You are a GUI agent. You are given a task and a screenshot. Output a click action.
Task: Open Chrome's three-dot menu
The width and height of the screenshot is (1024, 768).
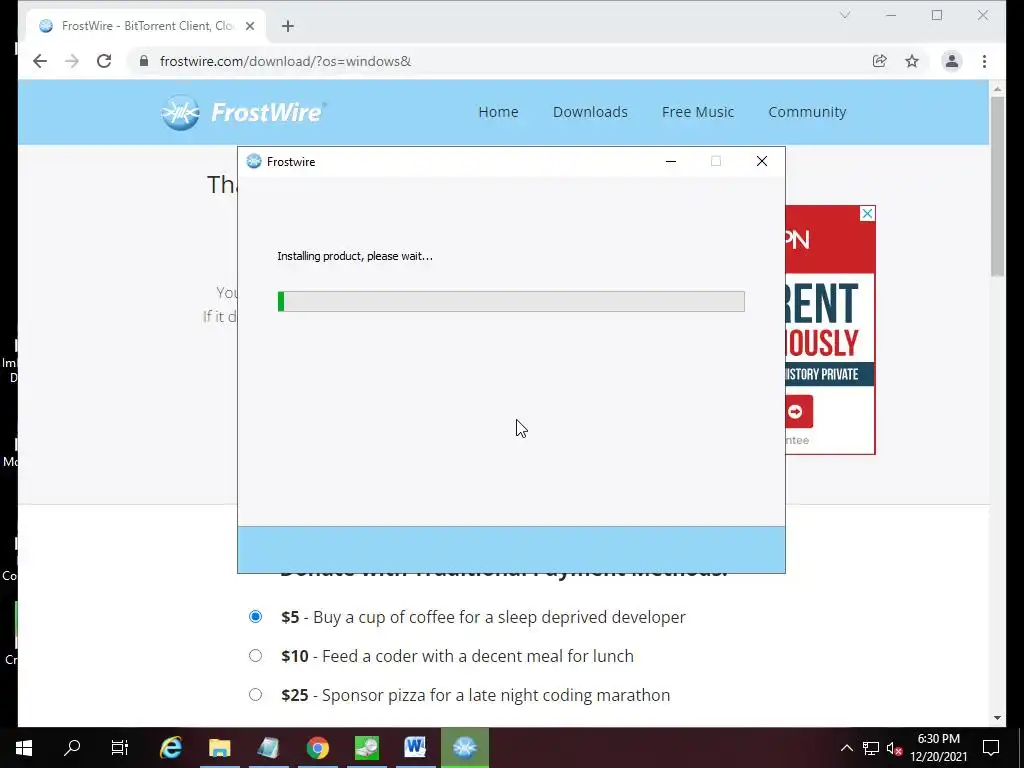tap(984, 61)
